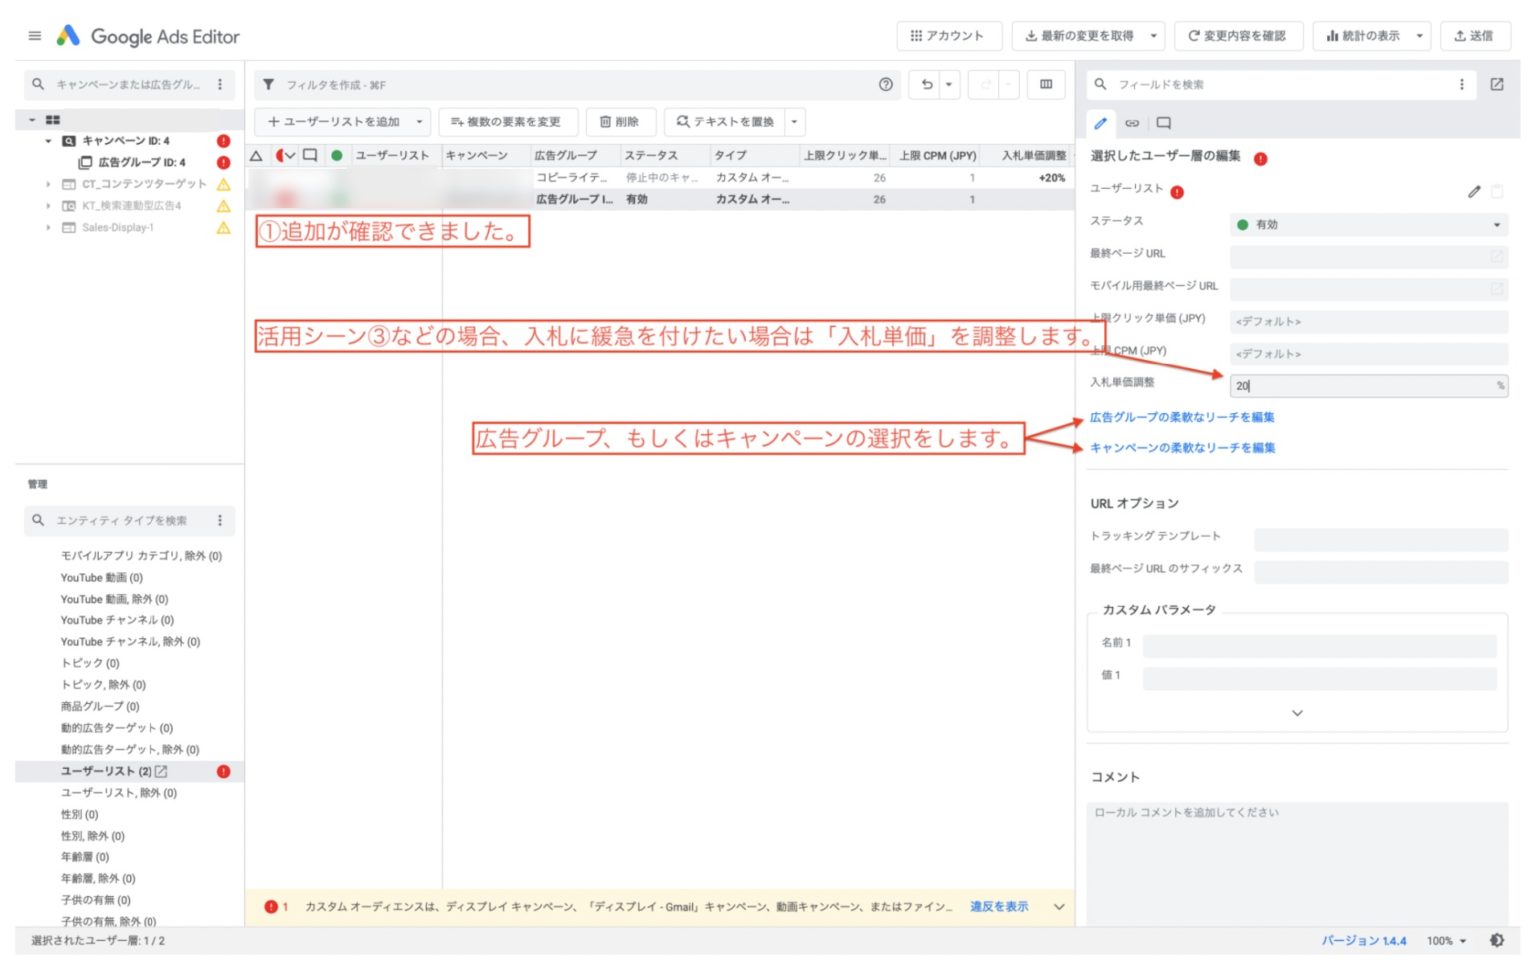The height and width of the screenshot is (970, 1536).
Task: Click the 入札単価調整 input field
Action: coord(1361,386)
